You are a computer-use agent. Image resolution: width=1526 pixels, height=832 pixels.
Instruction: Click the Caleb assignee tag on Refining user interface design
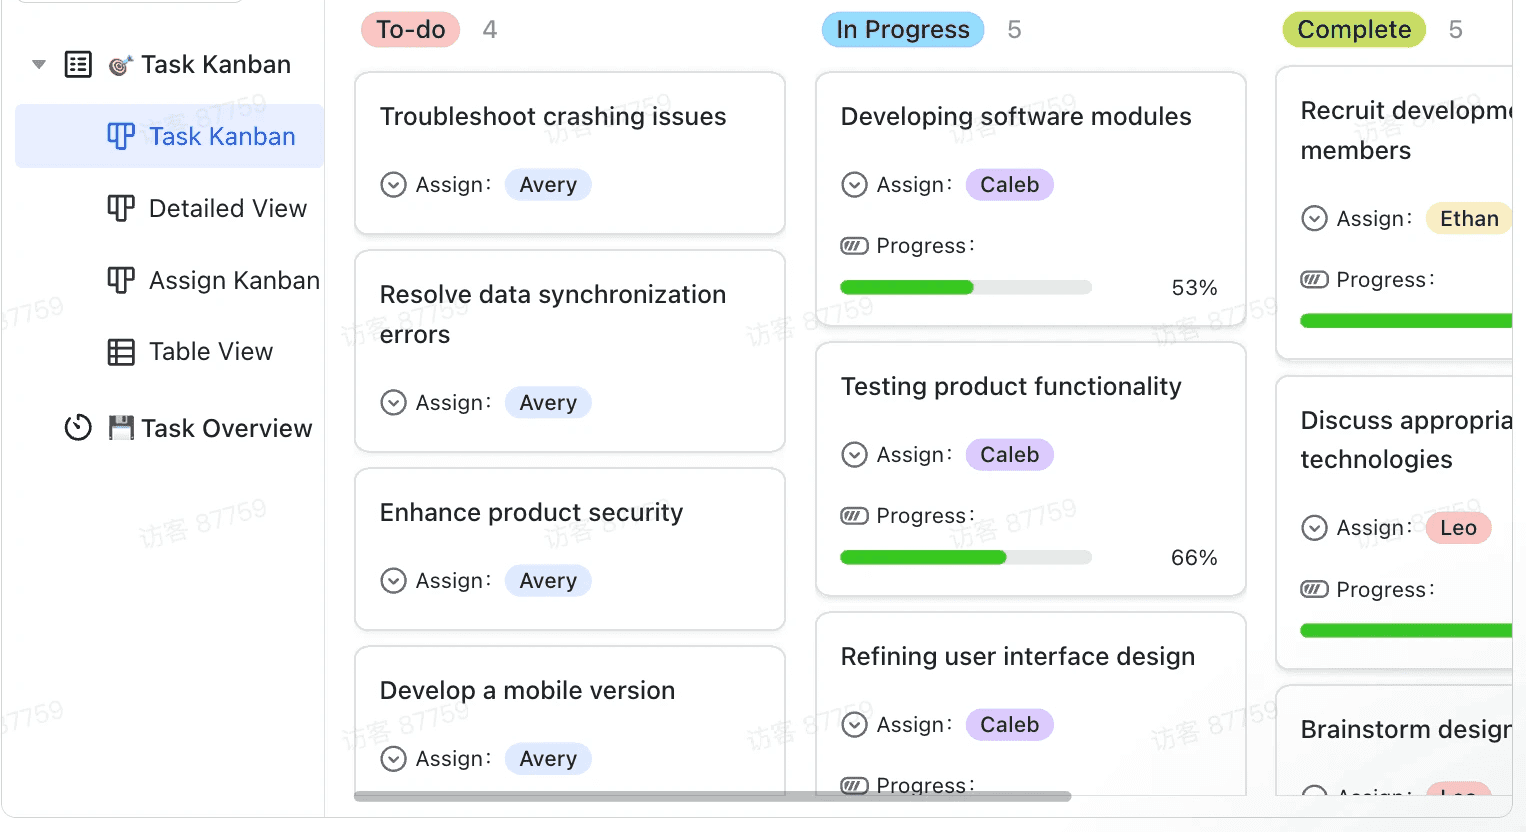(1009, 724)
